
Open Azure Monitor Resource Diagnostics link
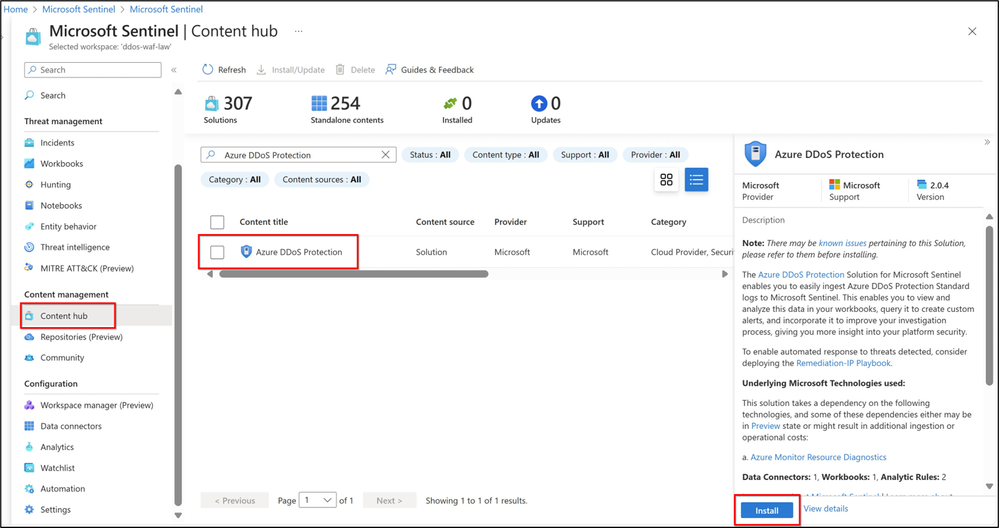click(x=818, y=457)
